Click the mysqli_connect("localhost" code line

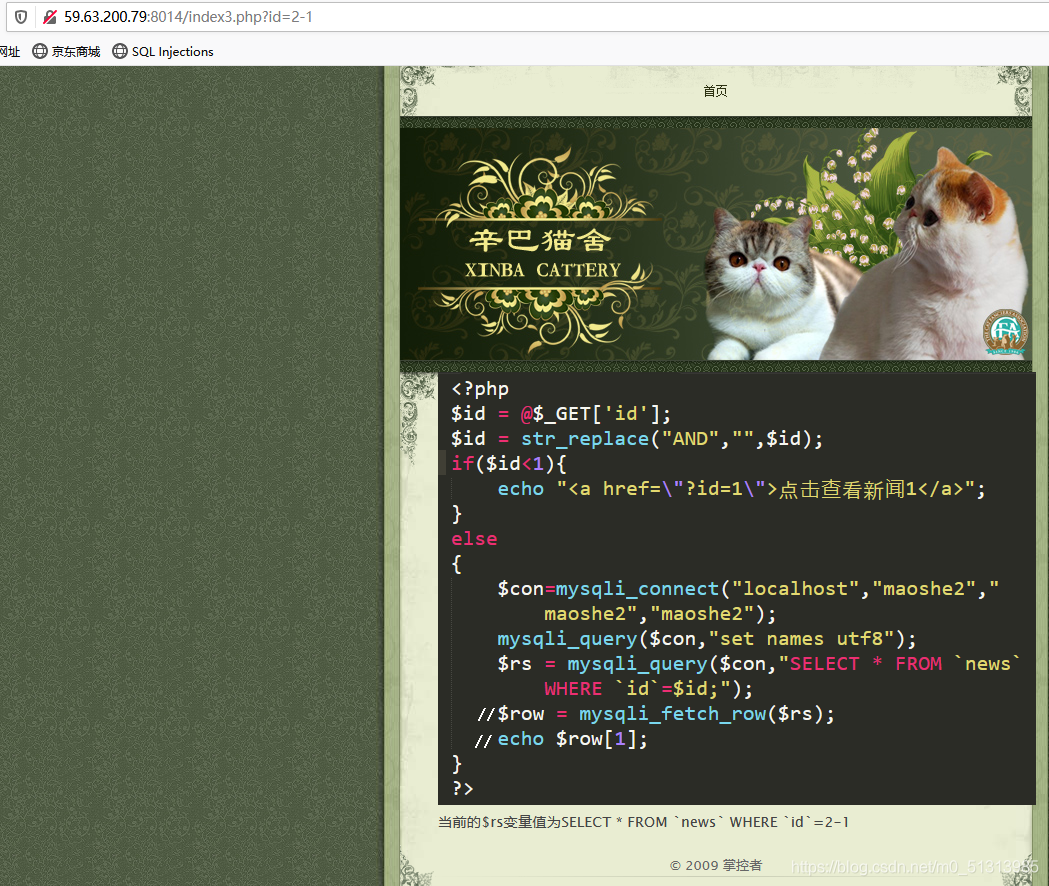coord(748,589)
